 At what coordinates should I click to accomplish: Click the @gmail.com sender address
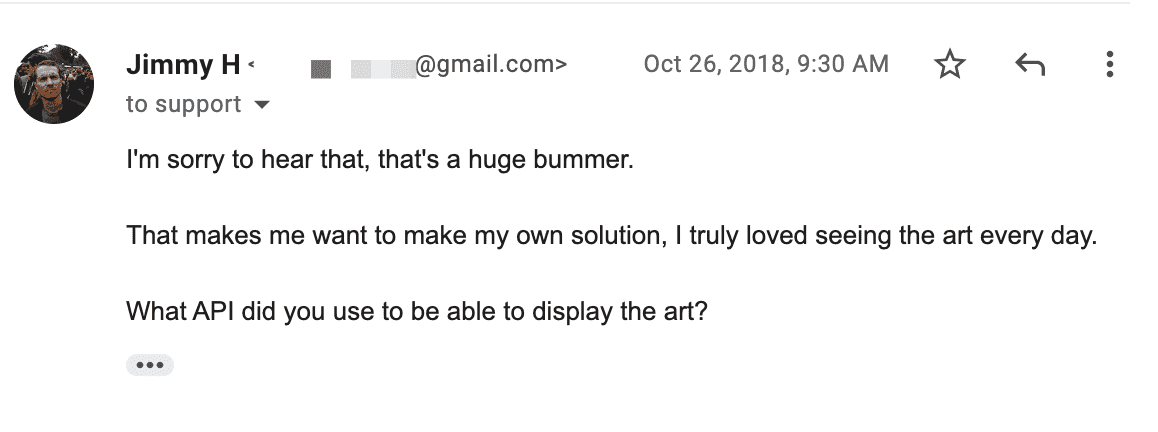click(x=491, y=65)
